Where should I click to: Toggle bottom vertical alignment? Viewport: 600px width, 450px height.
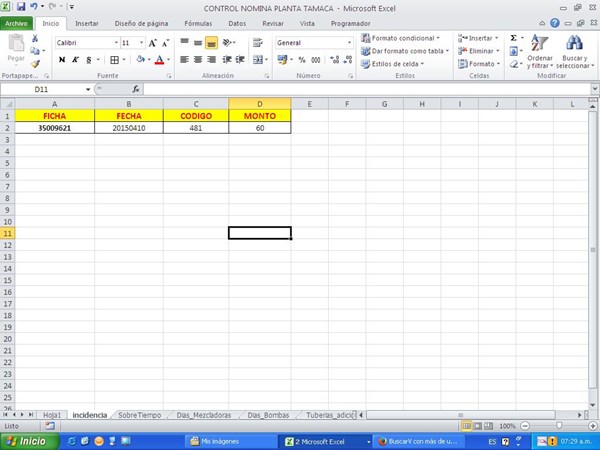pos(211,42)
